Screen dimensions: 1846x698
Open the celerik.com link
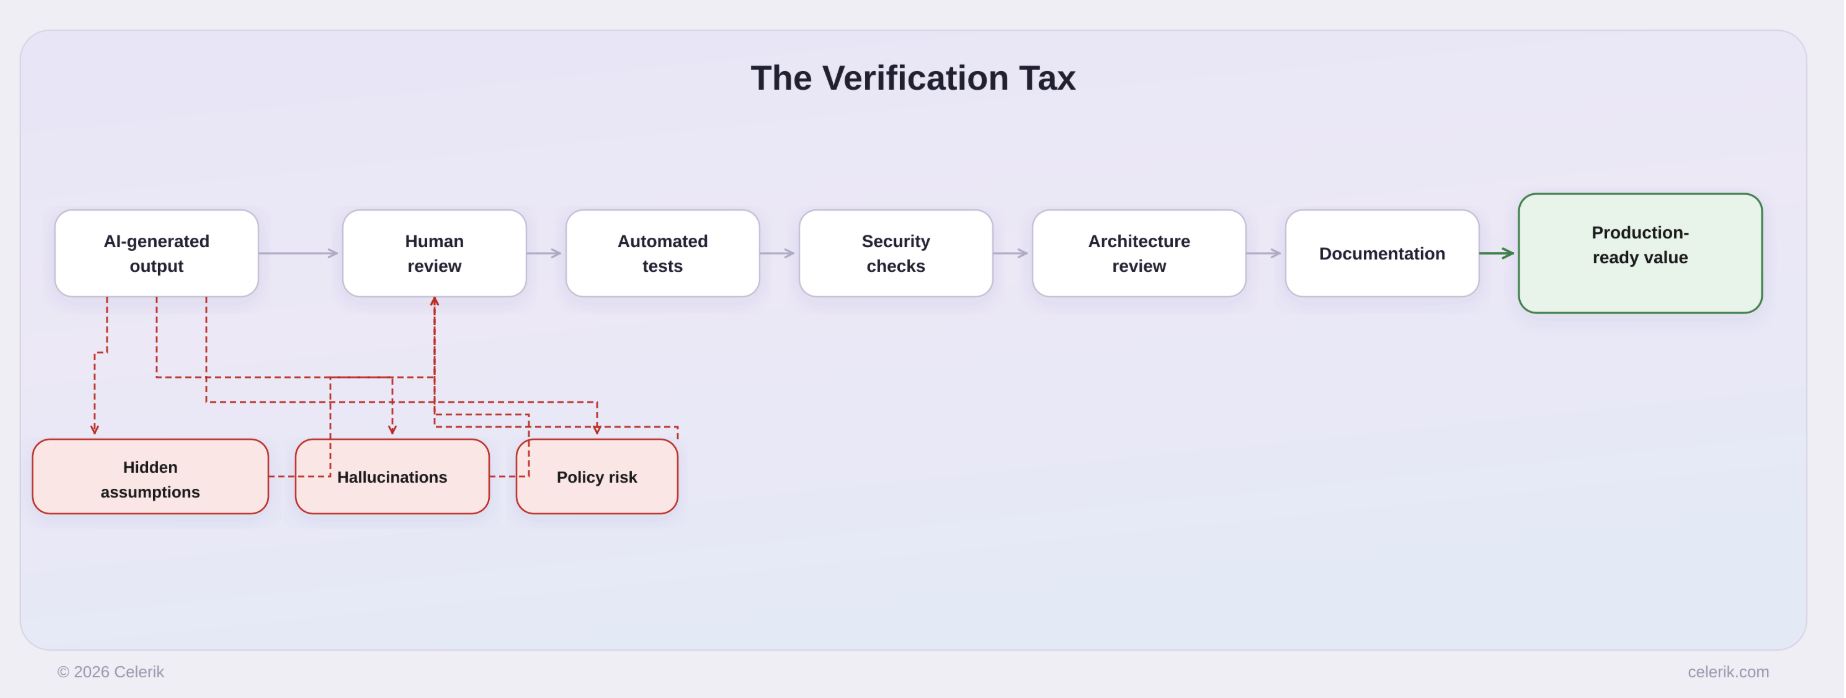click(x=1728, y=672)
